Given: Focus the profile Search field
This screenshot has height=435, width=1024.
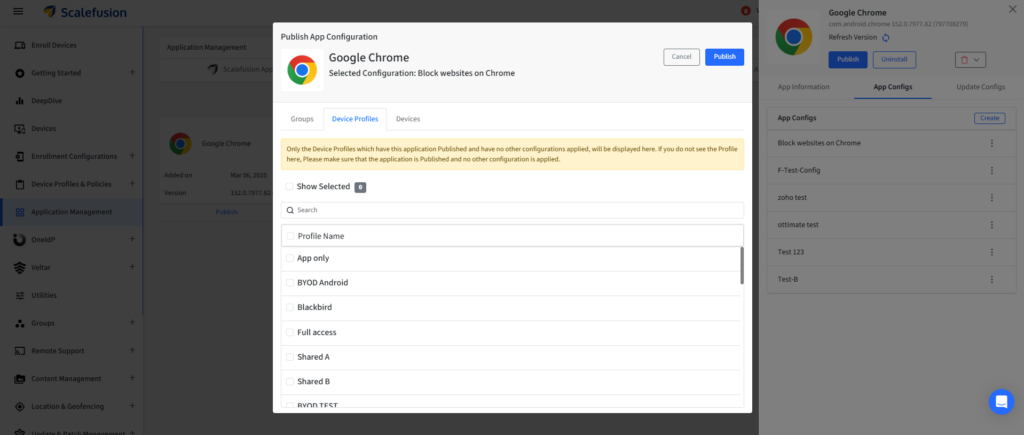Looking at the screenshot, I should [512, 210].
